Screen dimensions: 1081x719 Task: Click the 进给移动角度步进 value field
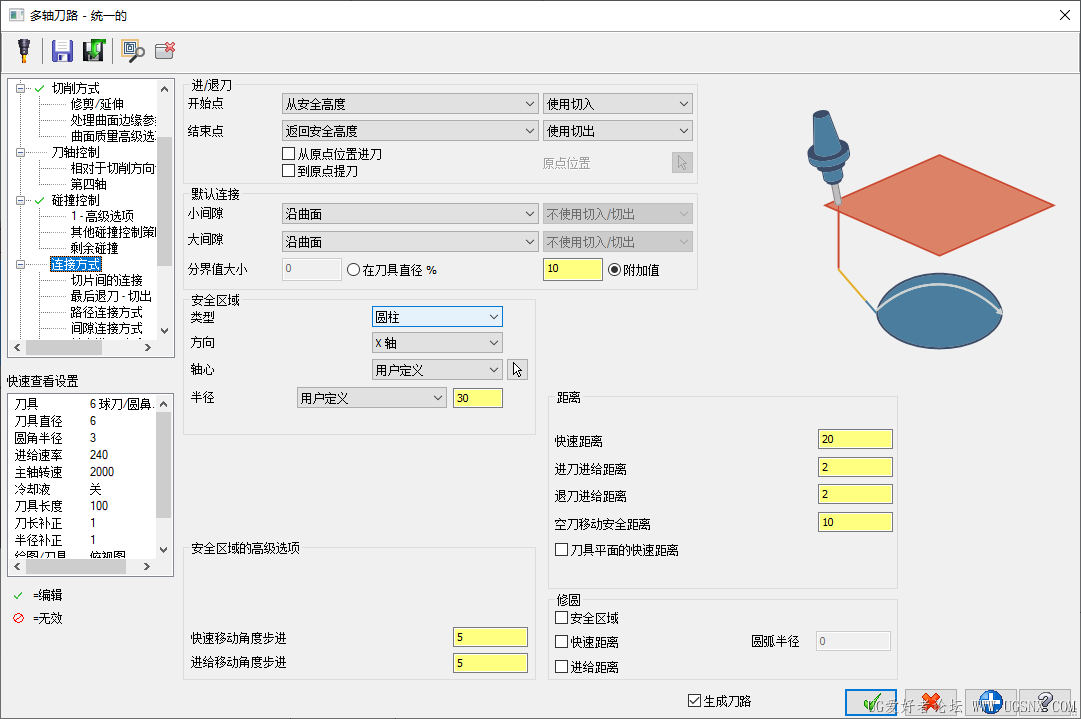click(x=490, y=663)
